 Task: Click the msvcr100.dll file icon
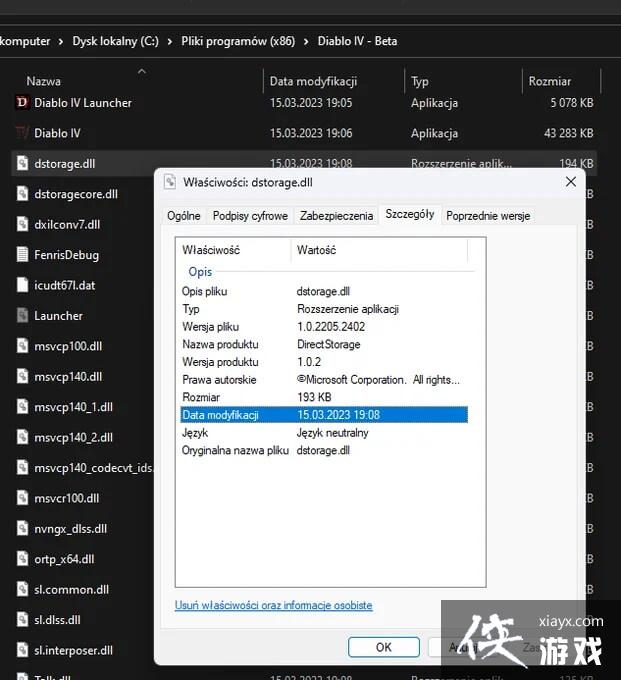[22, 498]
